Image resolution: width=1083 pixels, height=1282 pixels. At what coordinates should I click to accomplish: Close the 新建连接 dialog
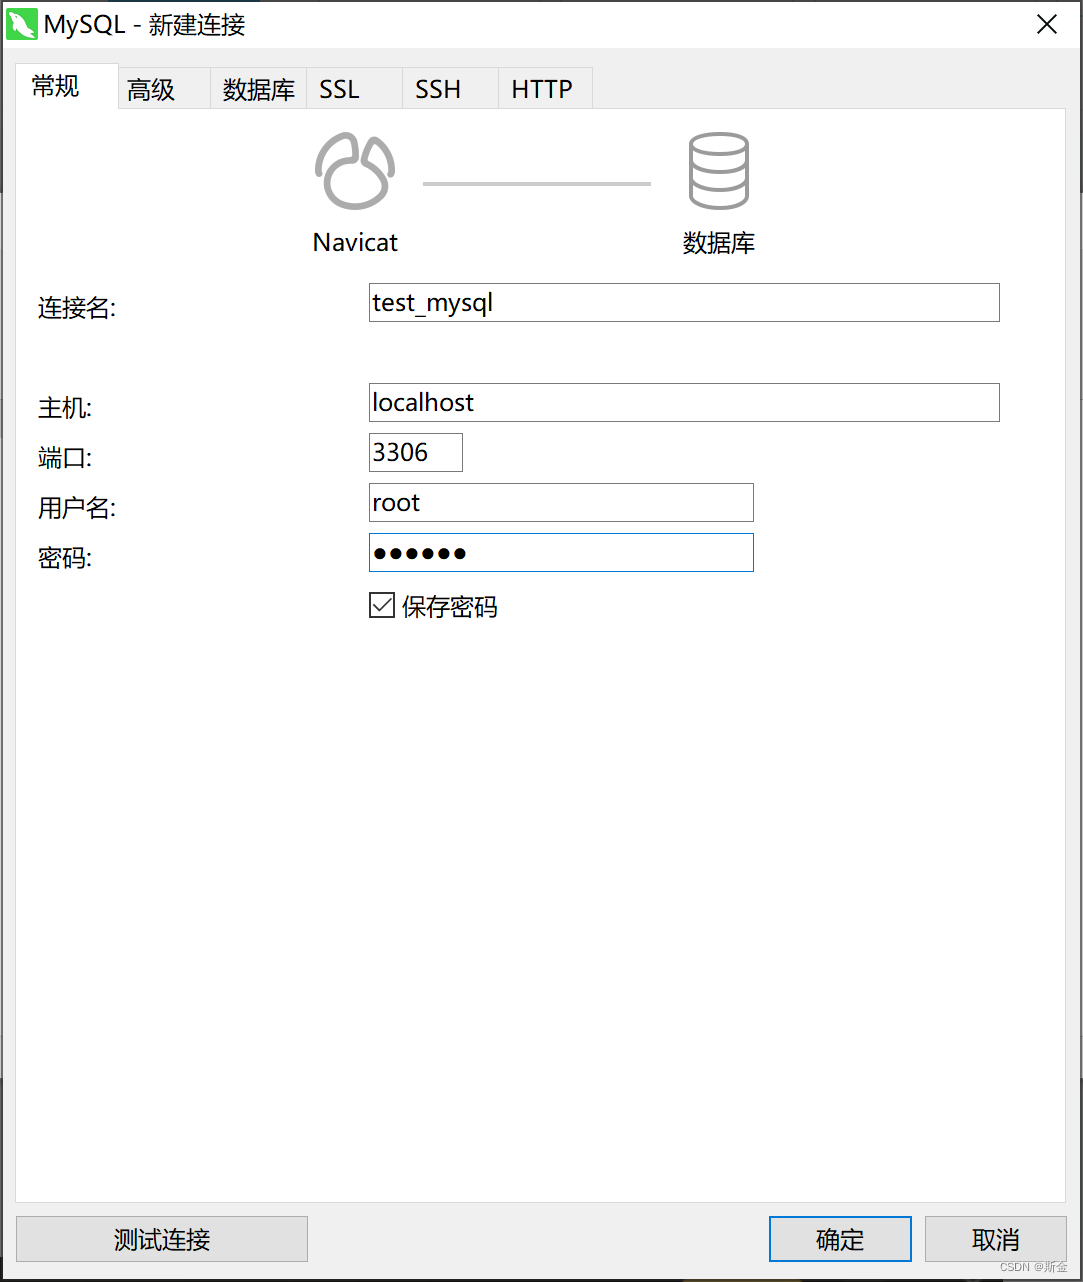[1046, 23]
